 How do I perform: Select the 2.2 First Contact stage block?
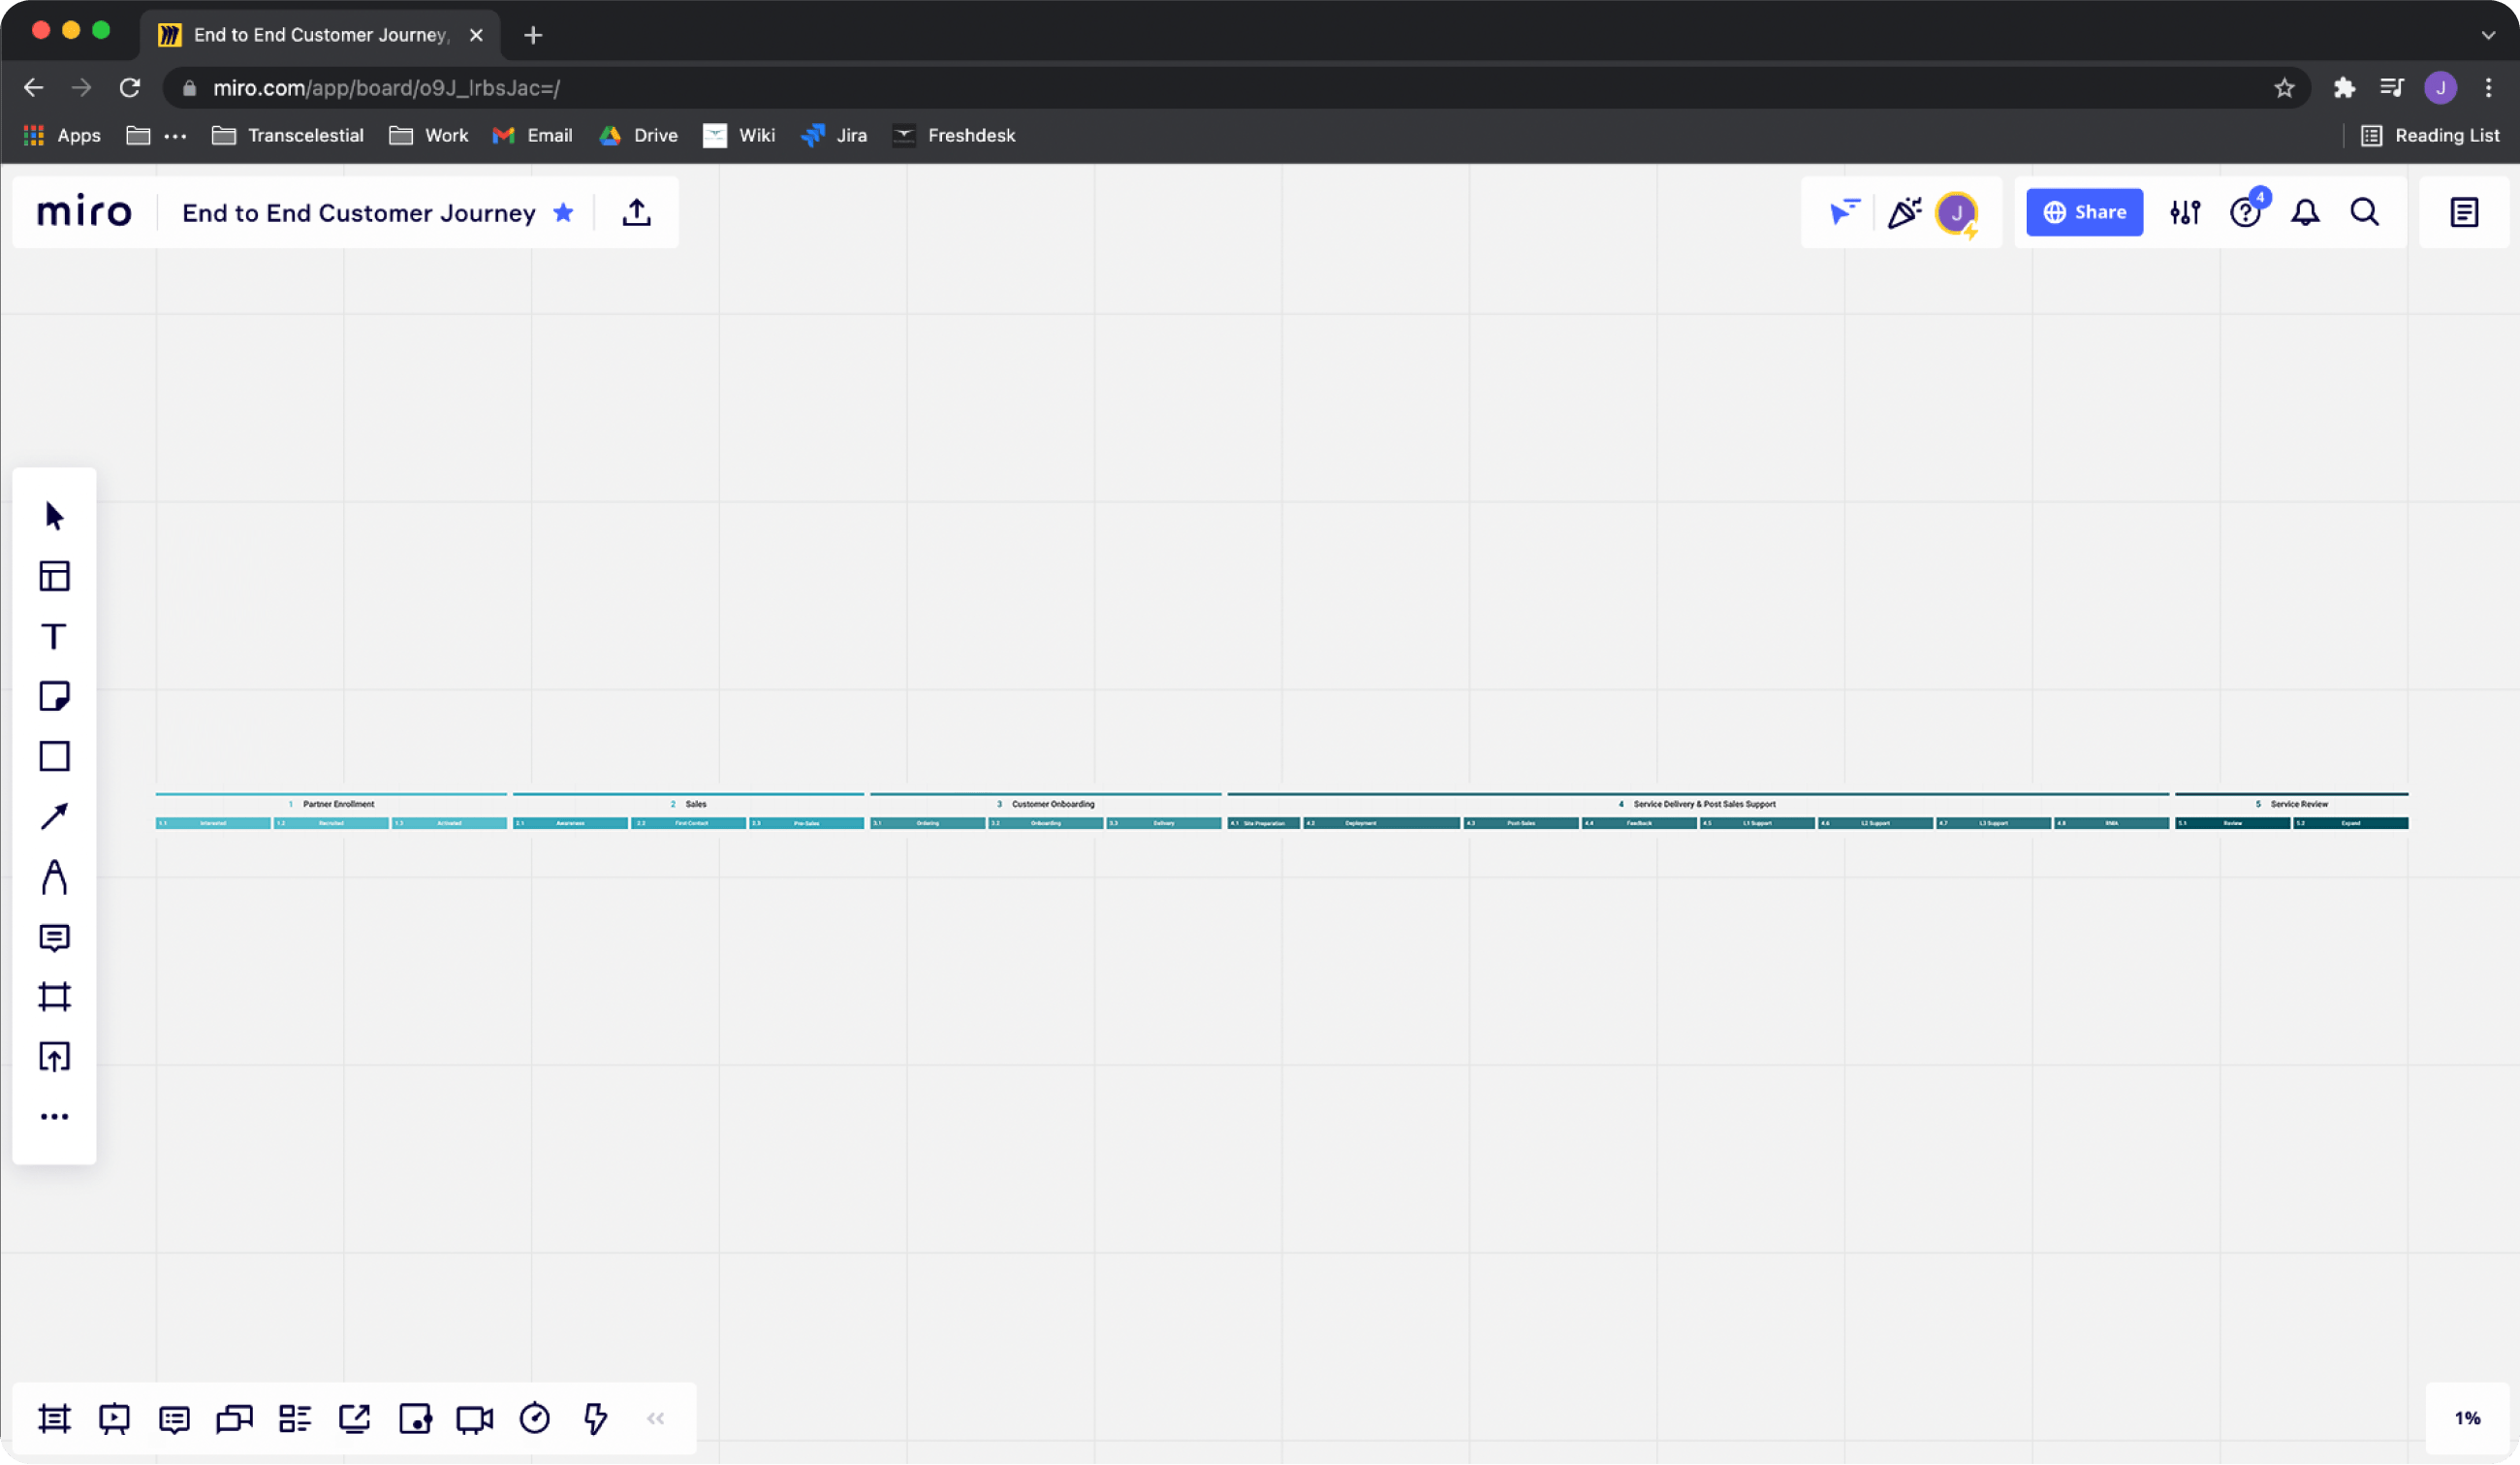[688, 823]
